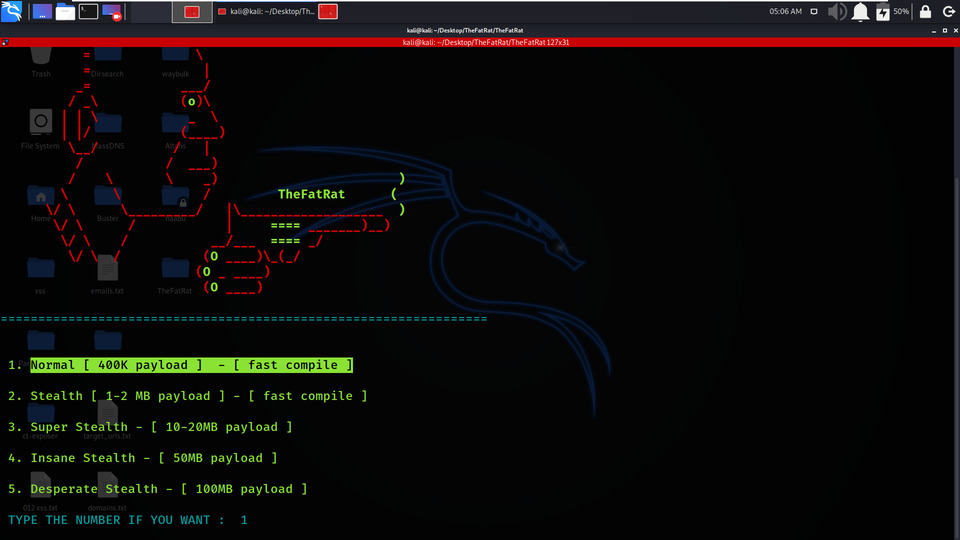The width and height of the screenshot is (960, 540).
Task: Click the show desktop panel icon
Action: pyautogui.click(x=42, y=12)
